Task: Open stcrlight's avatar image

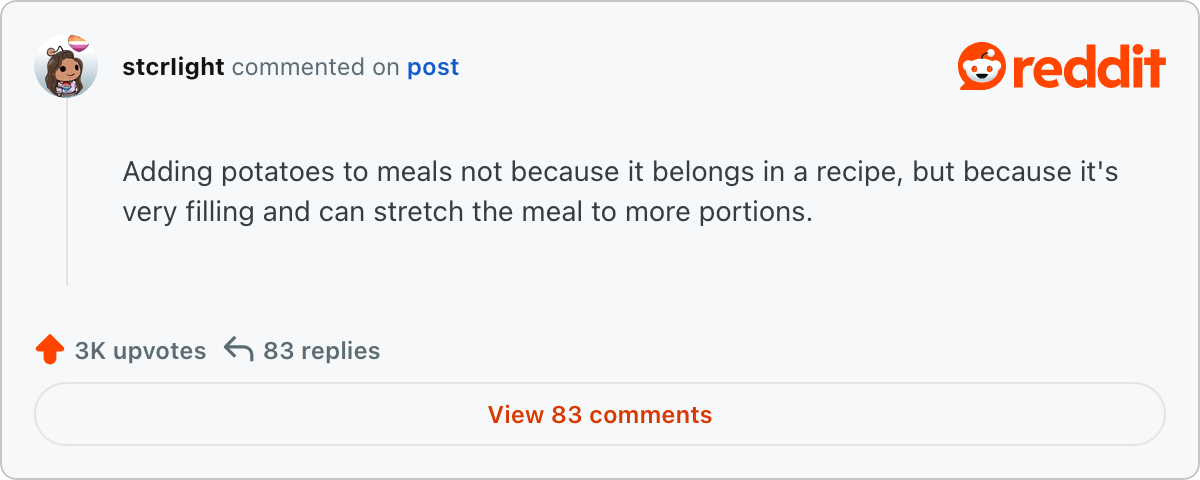Action: (66, 67)
